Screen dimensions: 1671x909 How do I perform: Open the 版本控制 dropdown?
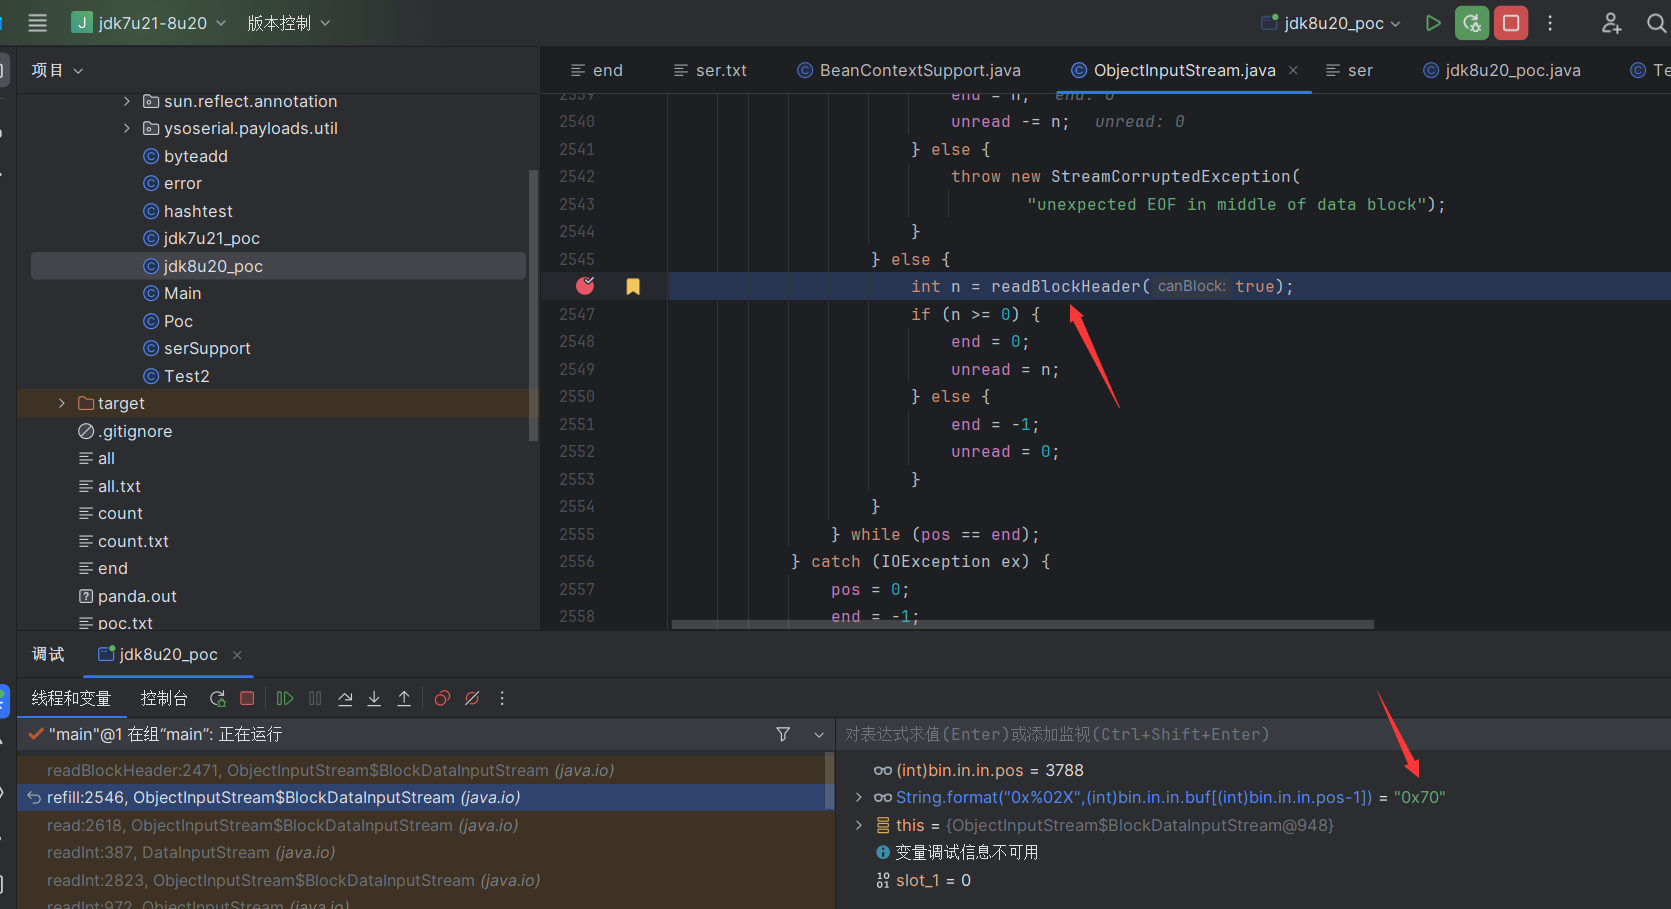[288, 23]
